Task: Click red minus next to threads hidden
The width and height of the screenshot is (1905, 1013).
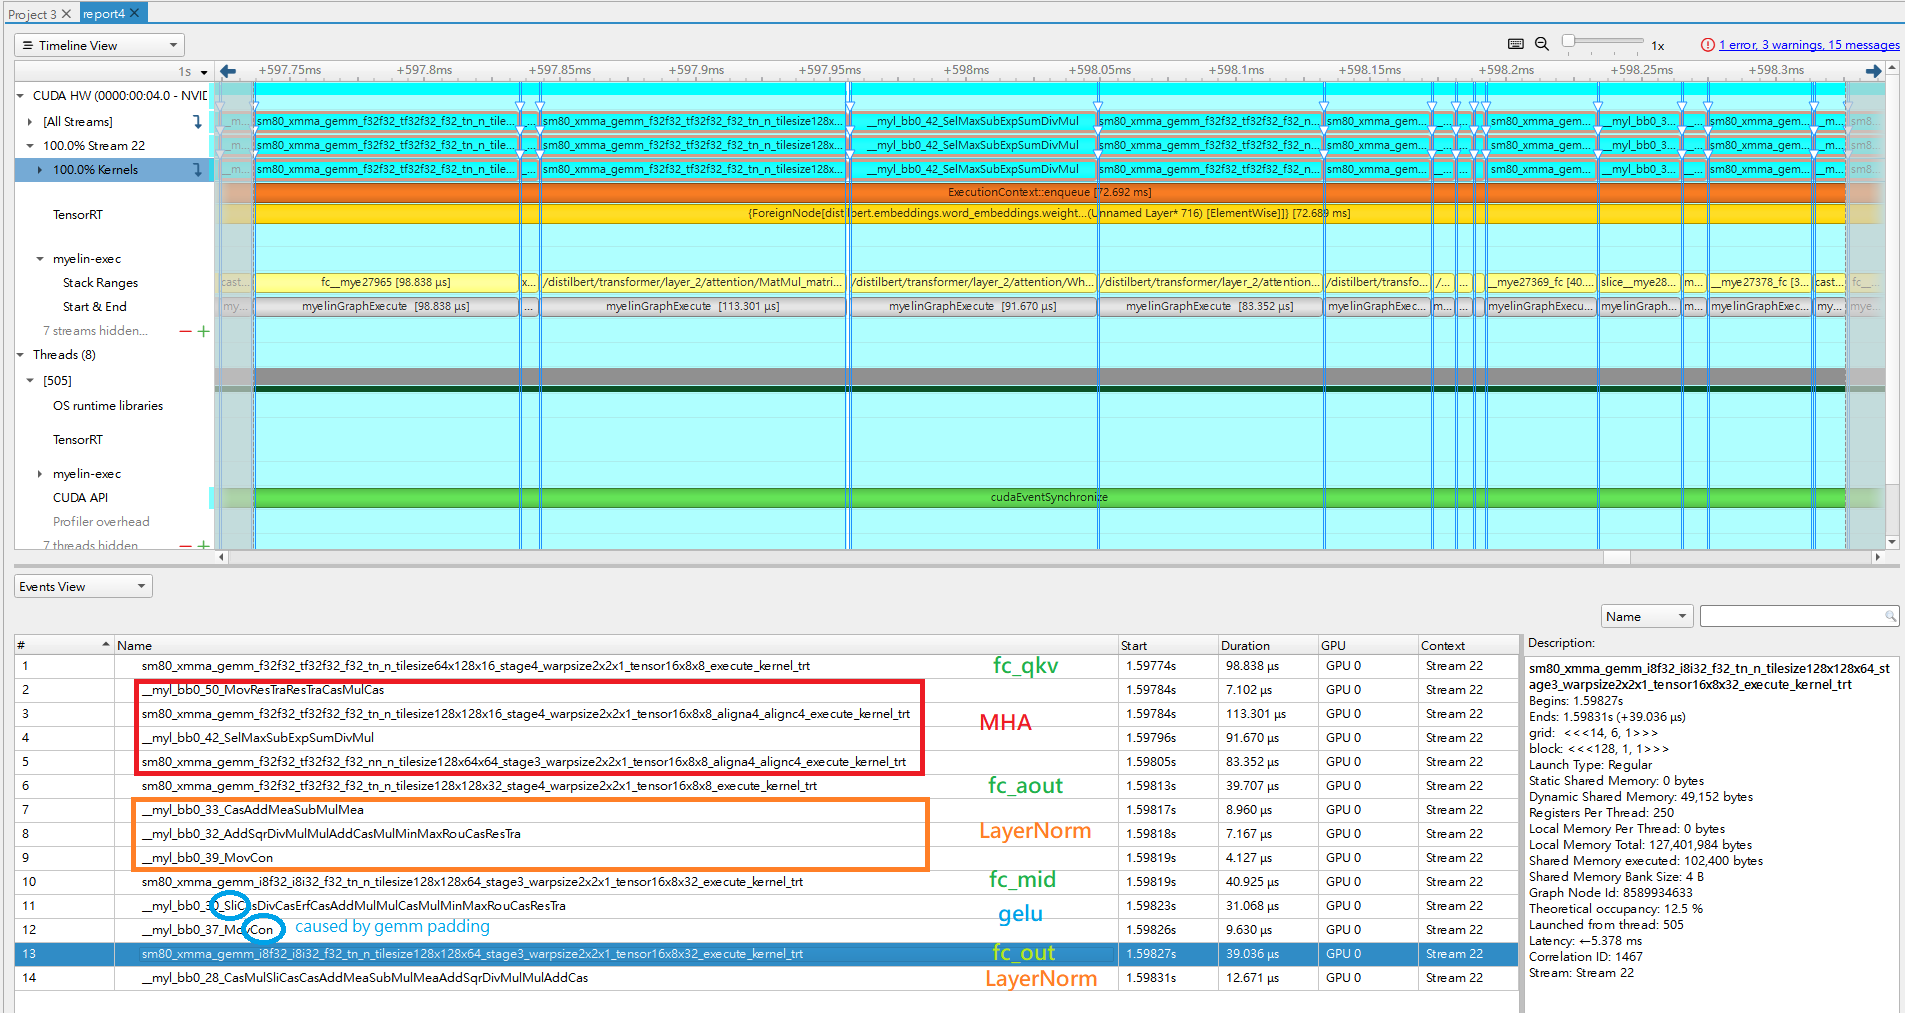Action: pyautogui.click(x=185, y=545)
